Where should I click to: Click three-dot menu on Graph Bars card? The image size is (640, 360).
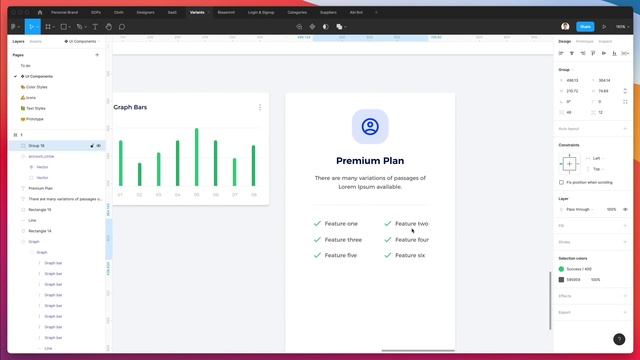point(260,107)
